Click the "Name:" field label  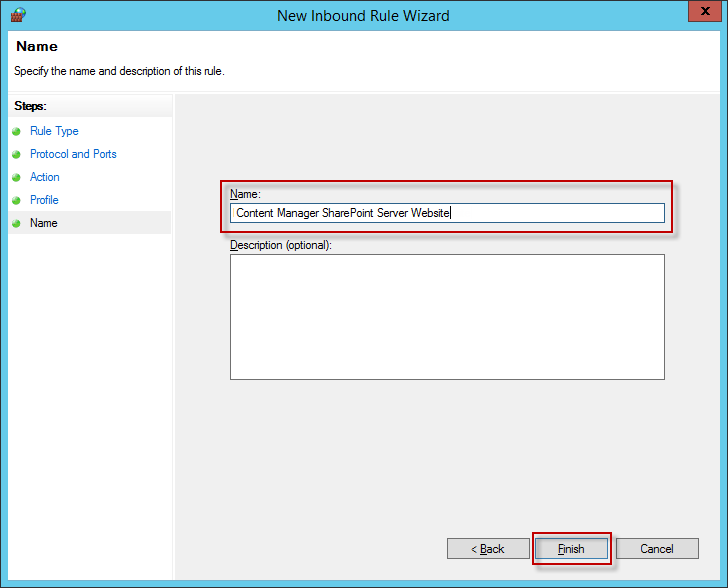click(245, 194)
